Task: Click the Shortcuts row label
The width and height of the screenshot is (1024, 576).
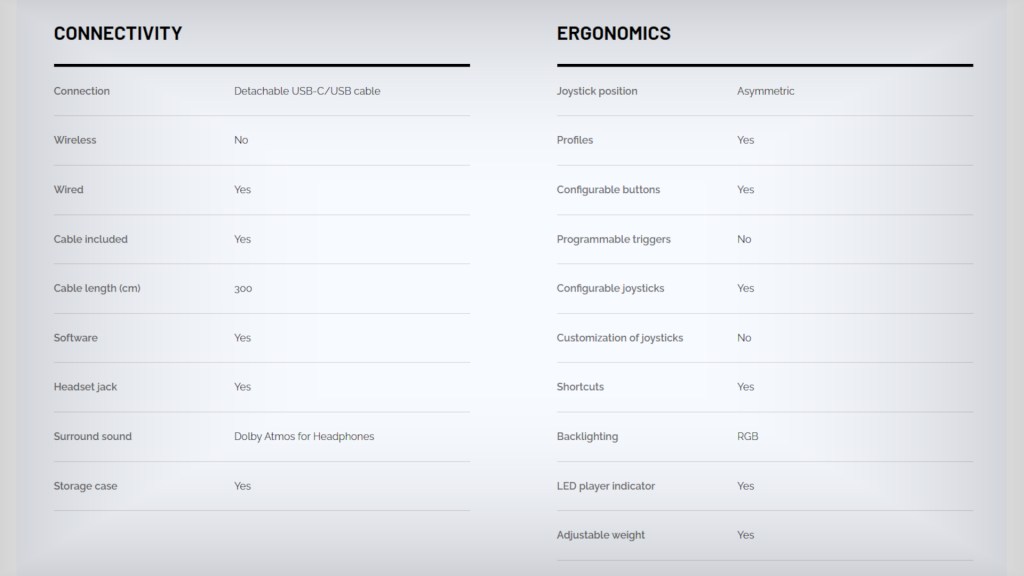Action: tap(580, 387)
